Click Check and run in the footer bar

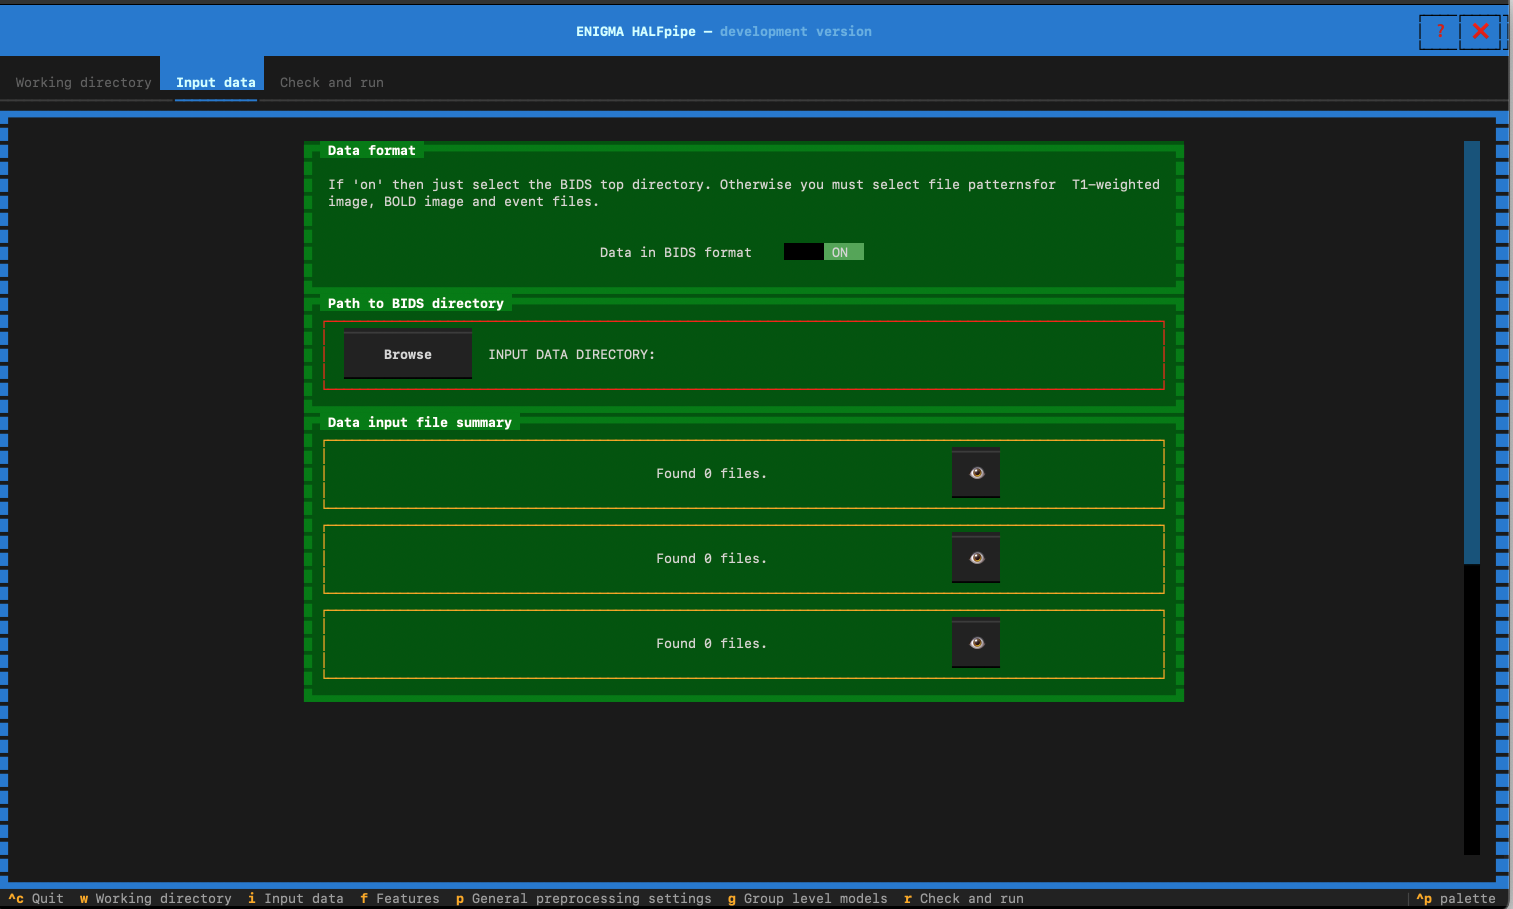pos(964,899)
